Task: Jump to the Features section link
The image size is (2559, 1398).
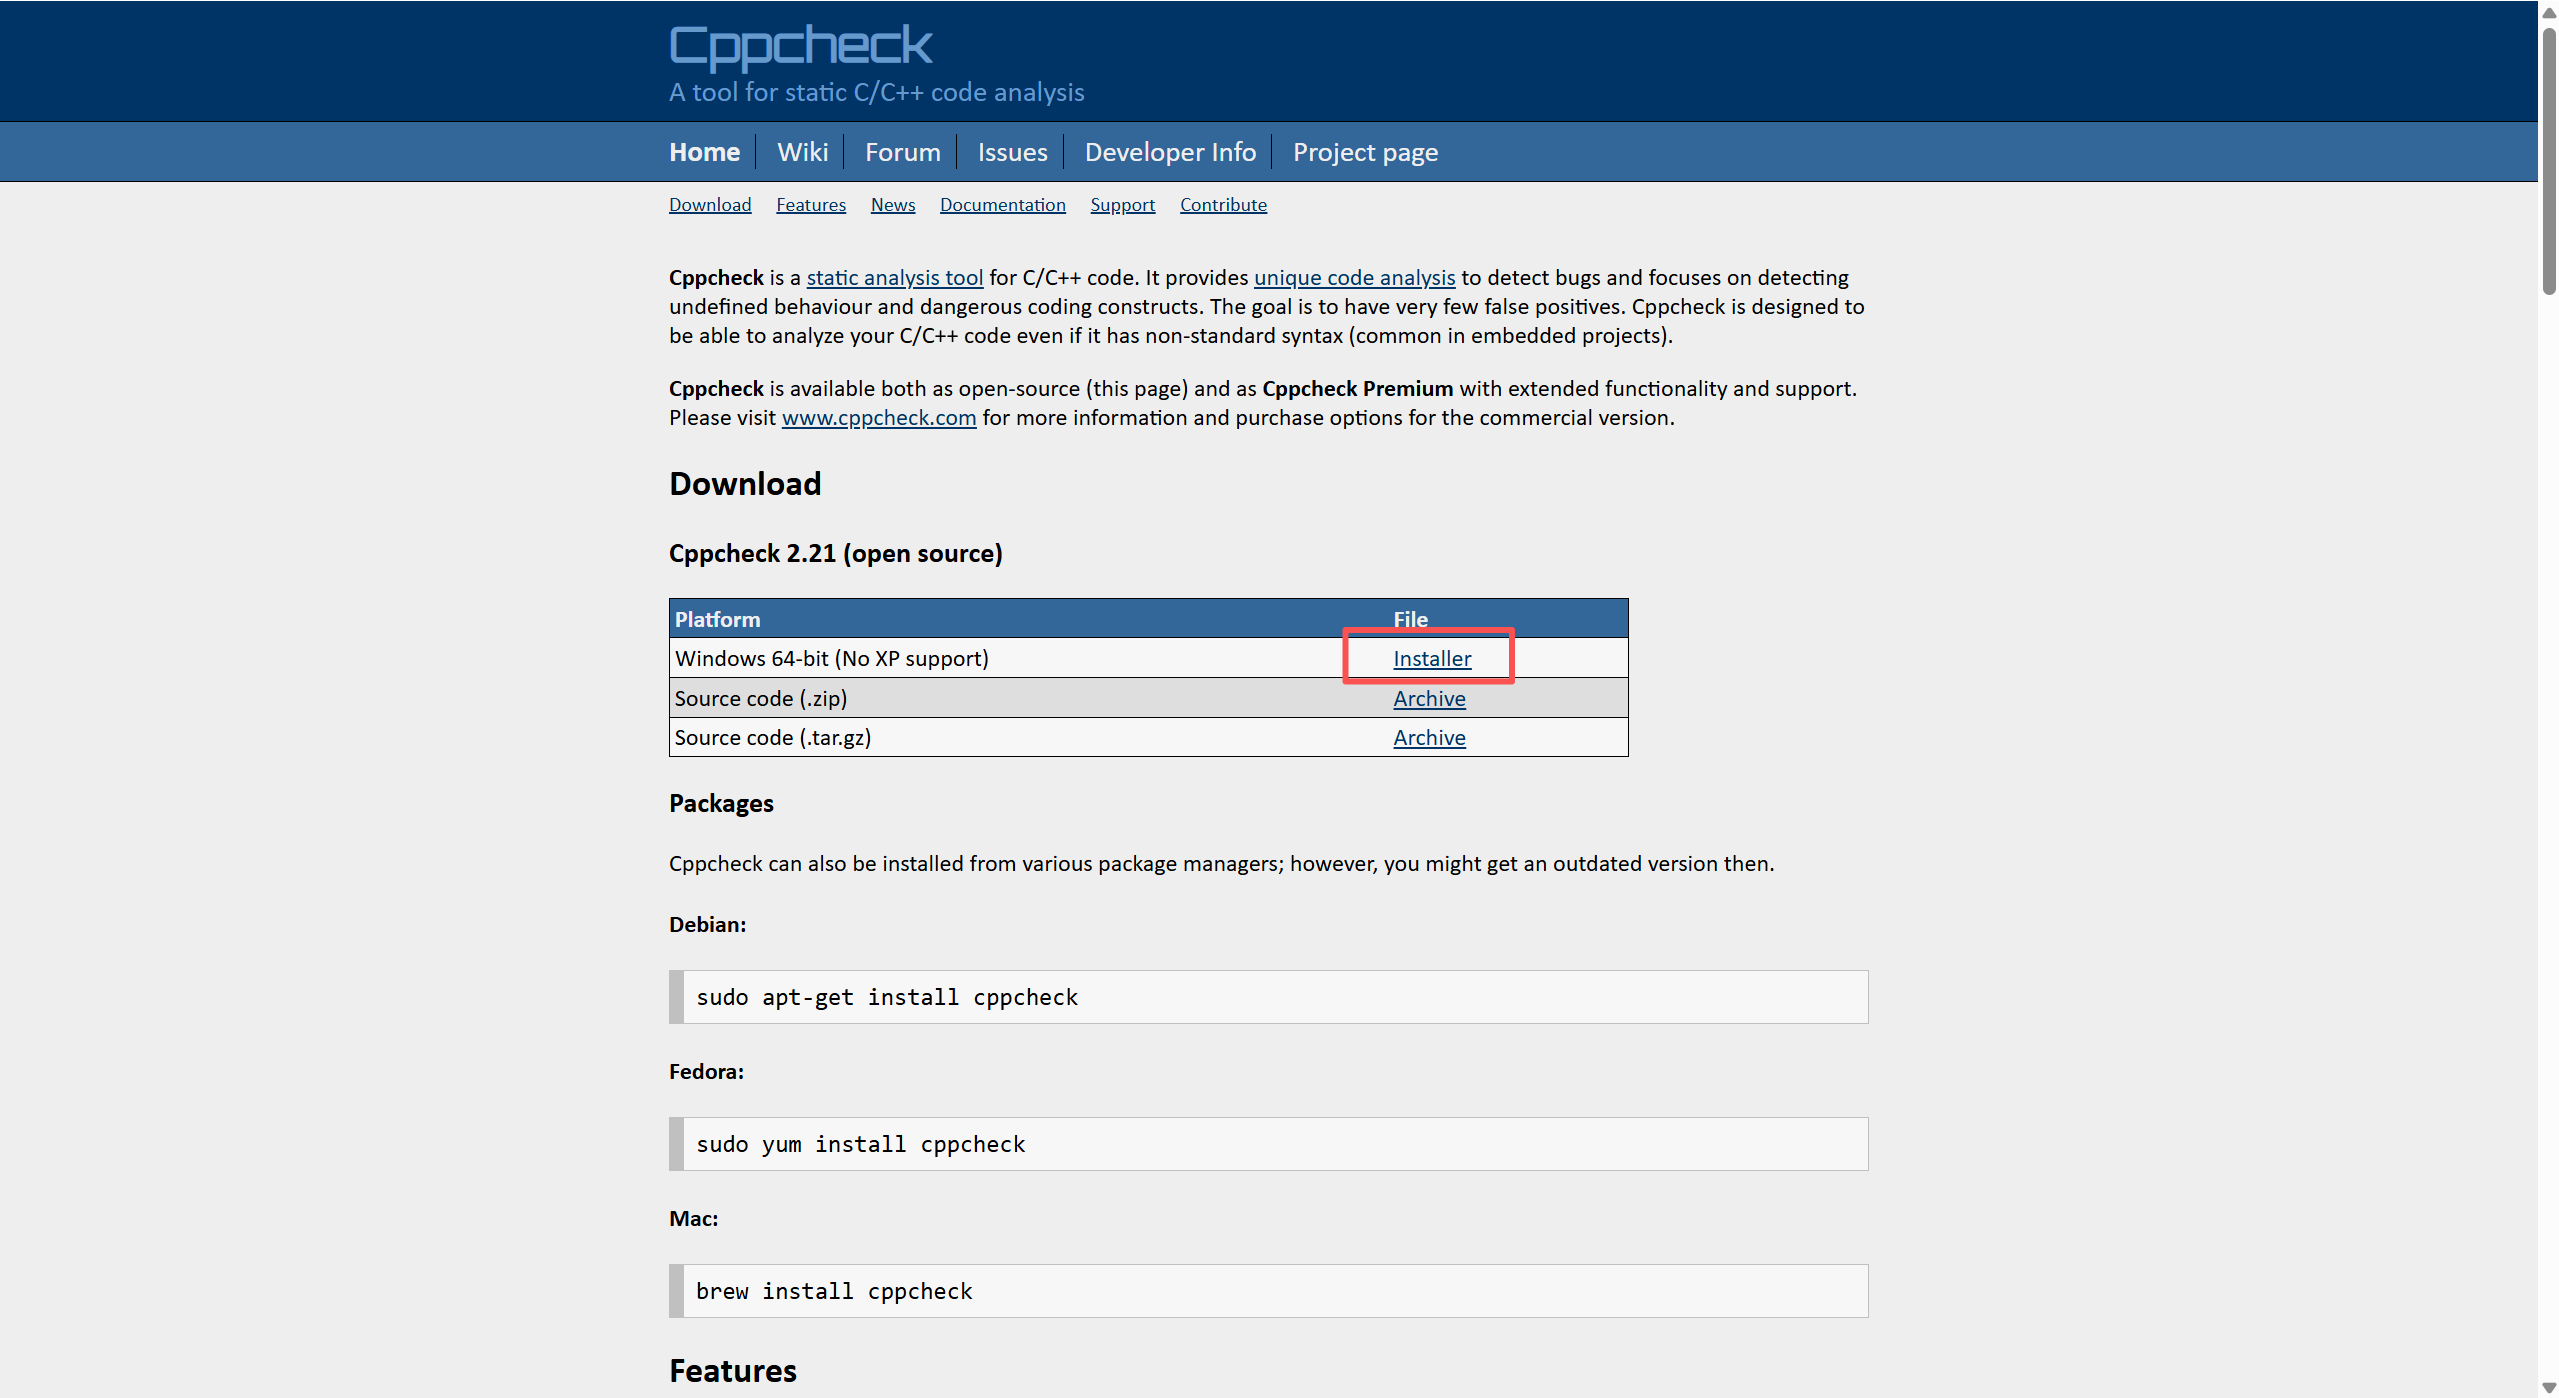Action: click(x=811, y=205)
